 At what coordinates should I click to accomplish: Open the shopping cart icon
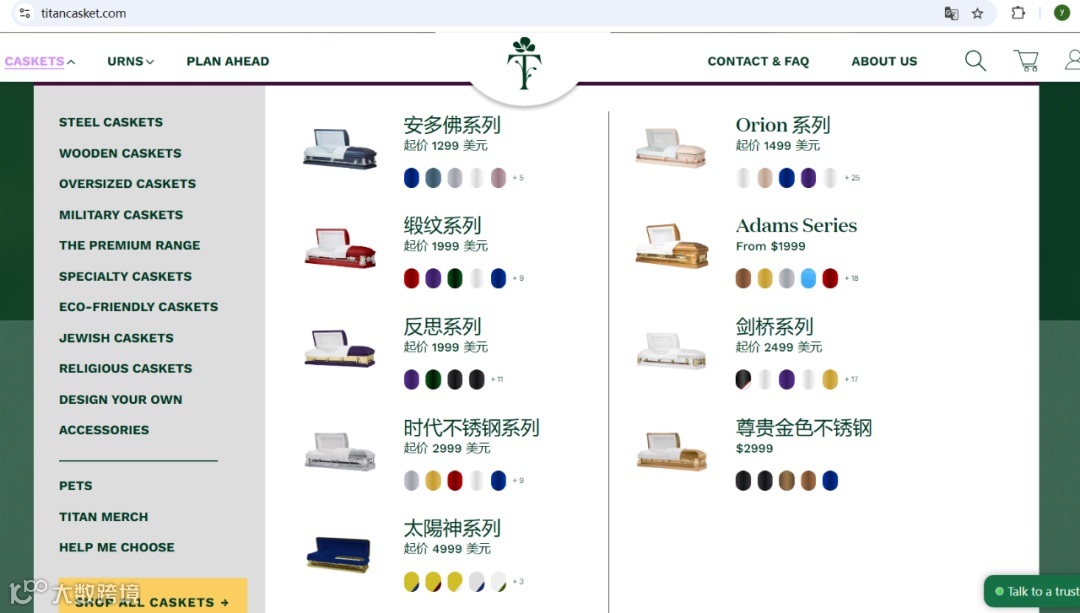1026,61
